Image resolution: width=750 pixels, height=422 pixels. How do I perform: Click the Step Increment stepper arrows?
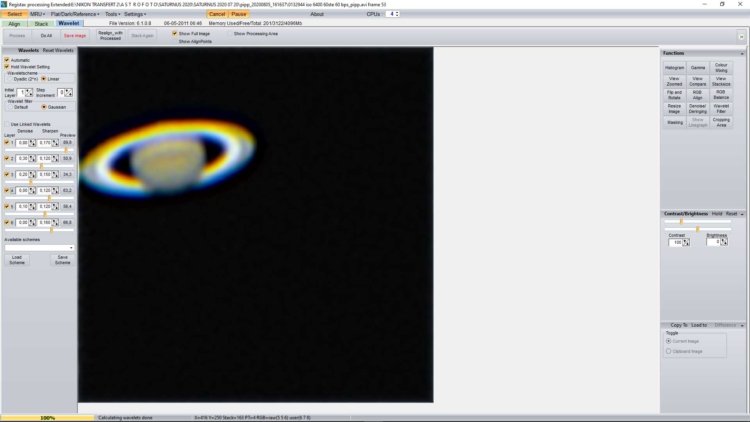(69, 92)
